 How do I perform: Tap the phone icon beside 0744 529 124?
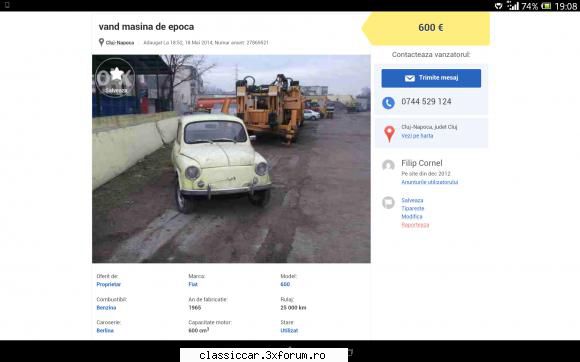click(388, 102)
